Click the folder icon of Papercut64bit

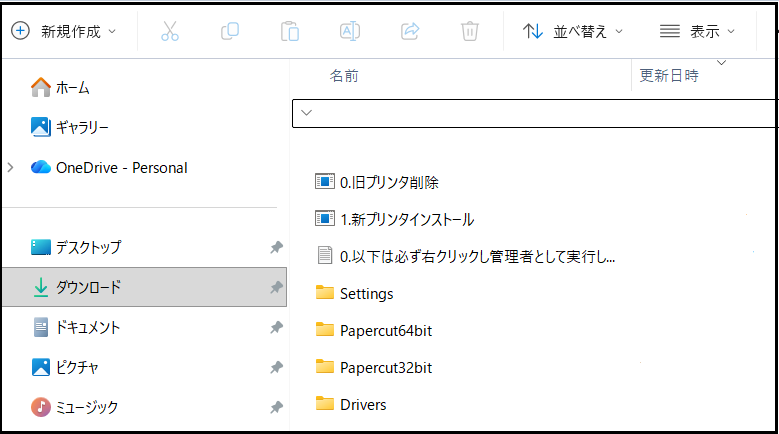(x=325, y=329)
